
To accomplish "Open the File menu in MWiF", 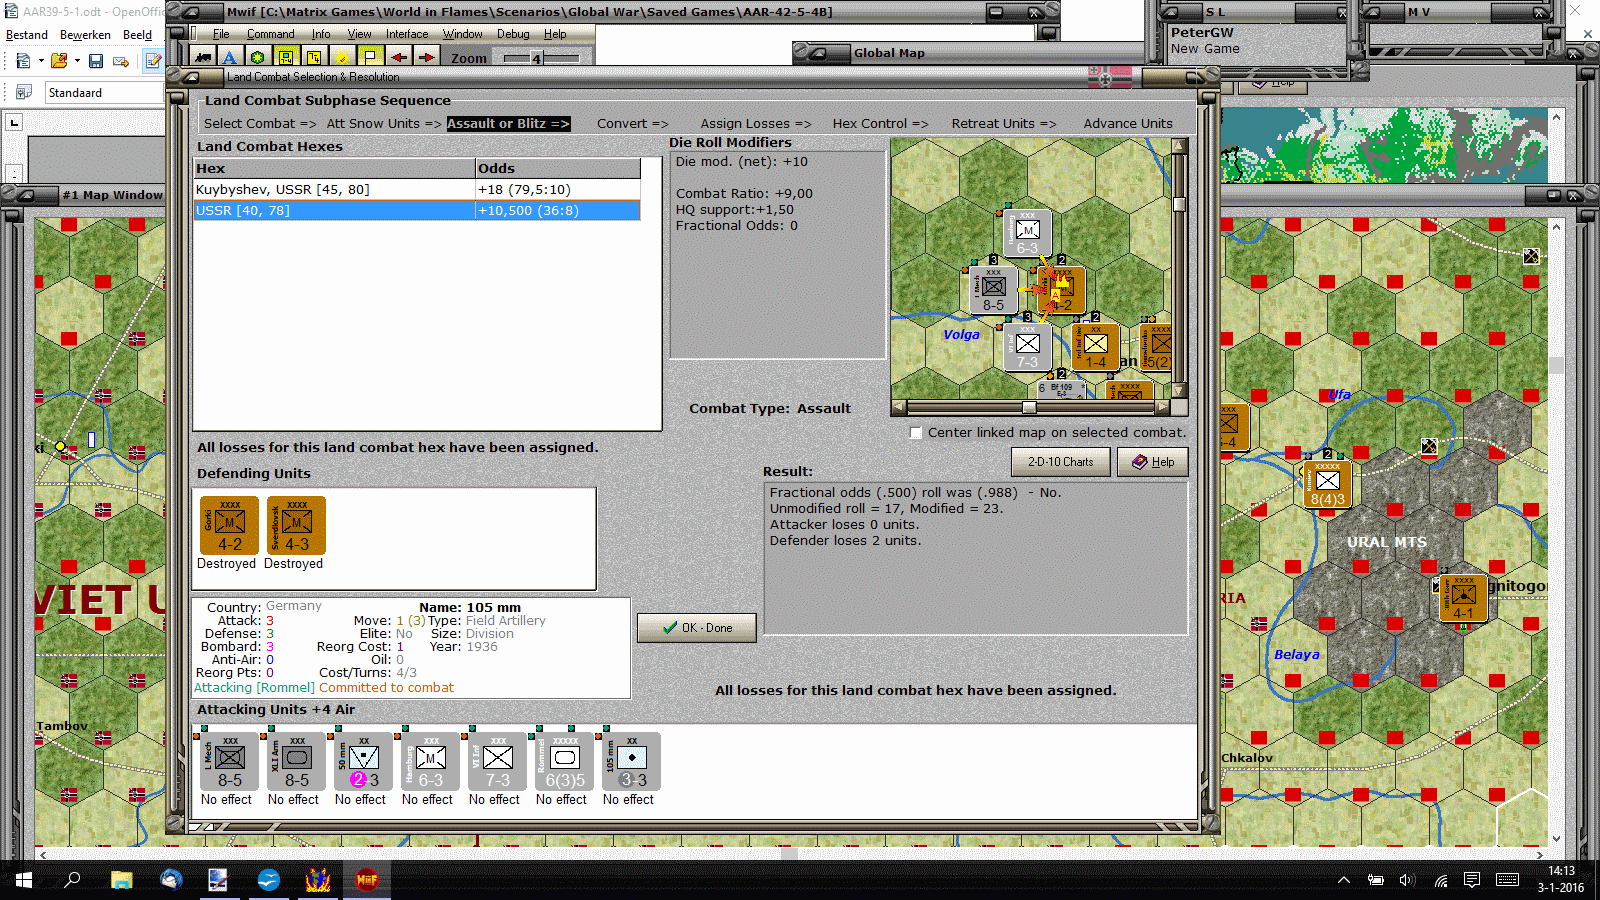I will [221, 34].
